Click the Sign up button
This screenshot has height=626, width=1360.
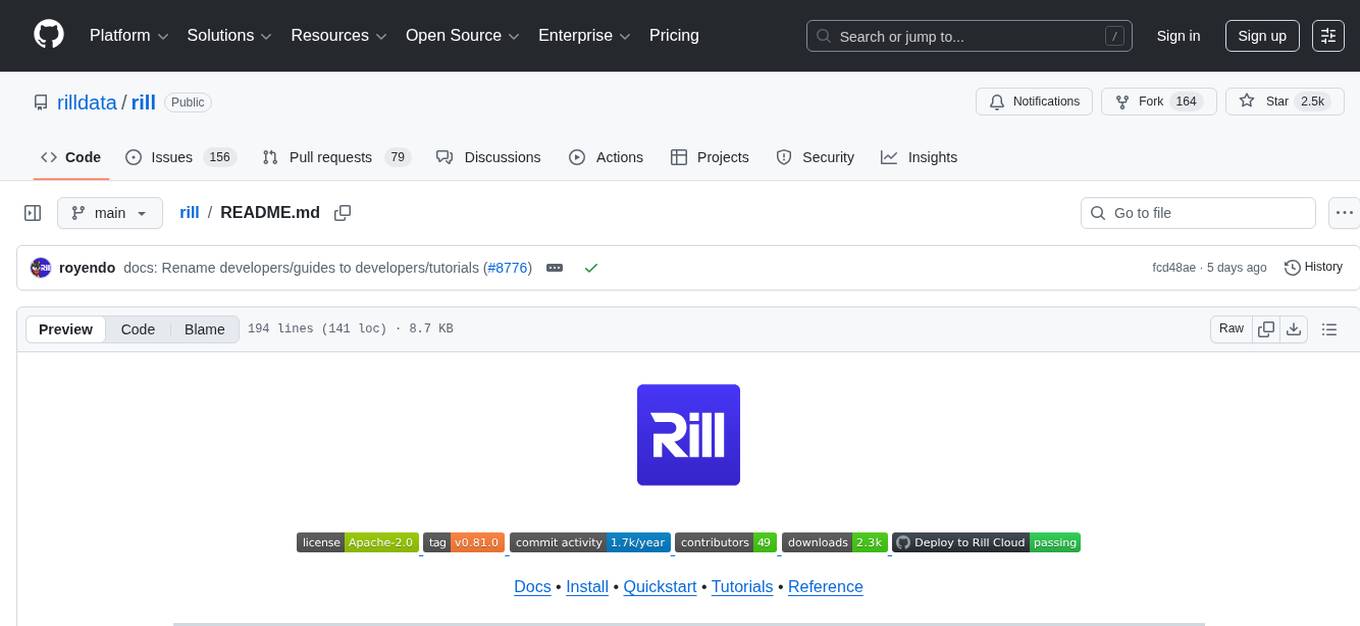click(x=1261, y=35)
